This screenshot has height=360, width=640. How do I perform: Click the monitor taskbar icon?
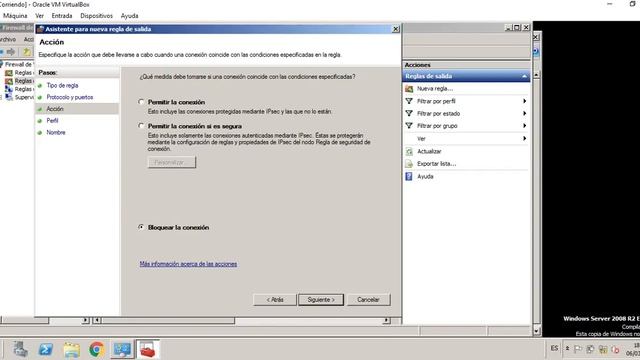click(x=122, y=349)
